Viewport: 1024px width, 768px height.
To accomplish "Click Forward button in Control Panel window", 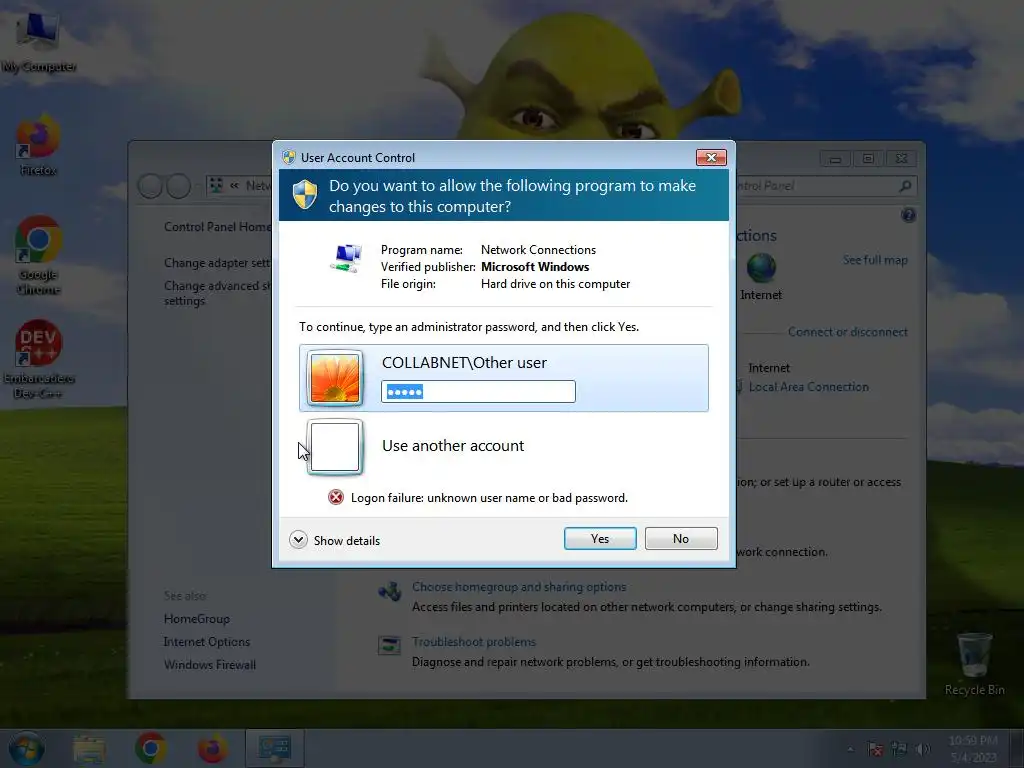I will 179,186.
